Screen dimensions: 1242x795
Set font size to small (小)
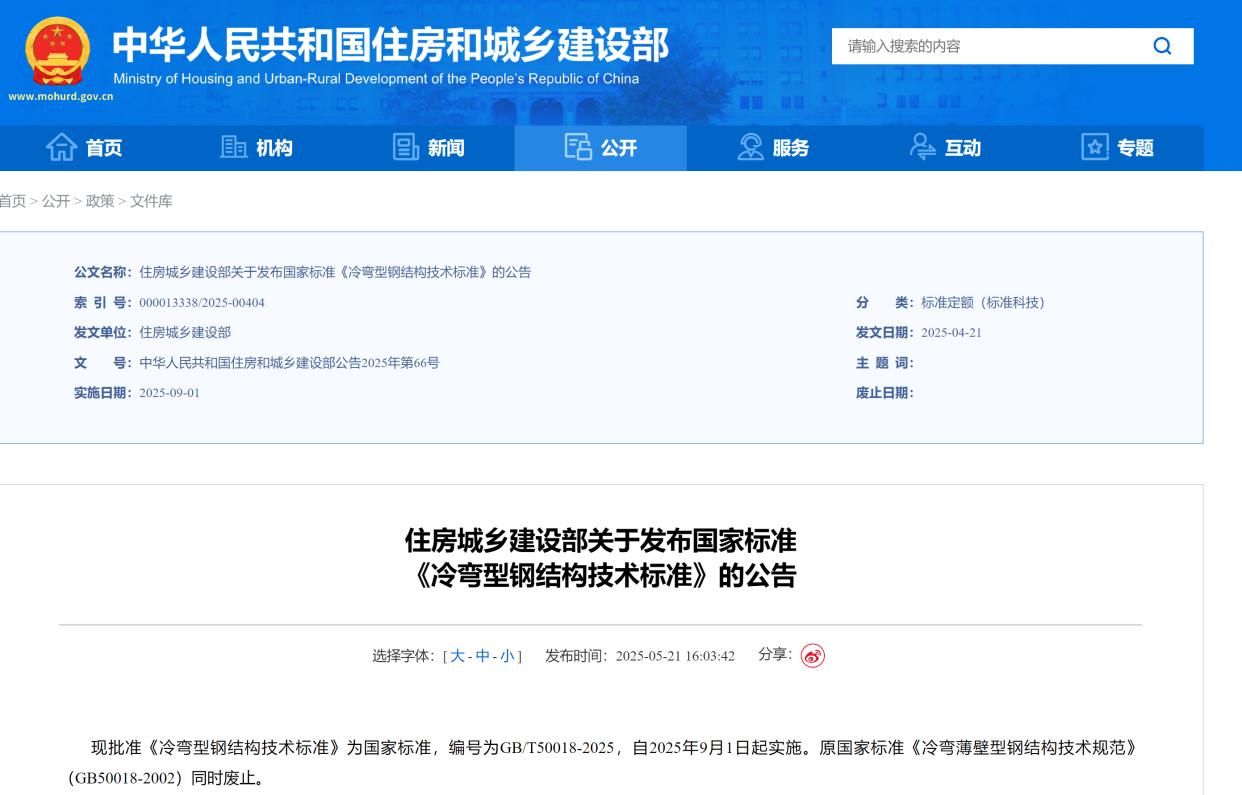507,656
